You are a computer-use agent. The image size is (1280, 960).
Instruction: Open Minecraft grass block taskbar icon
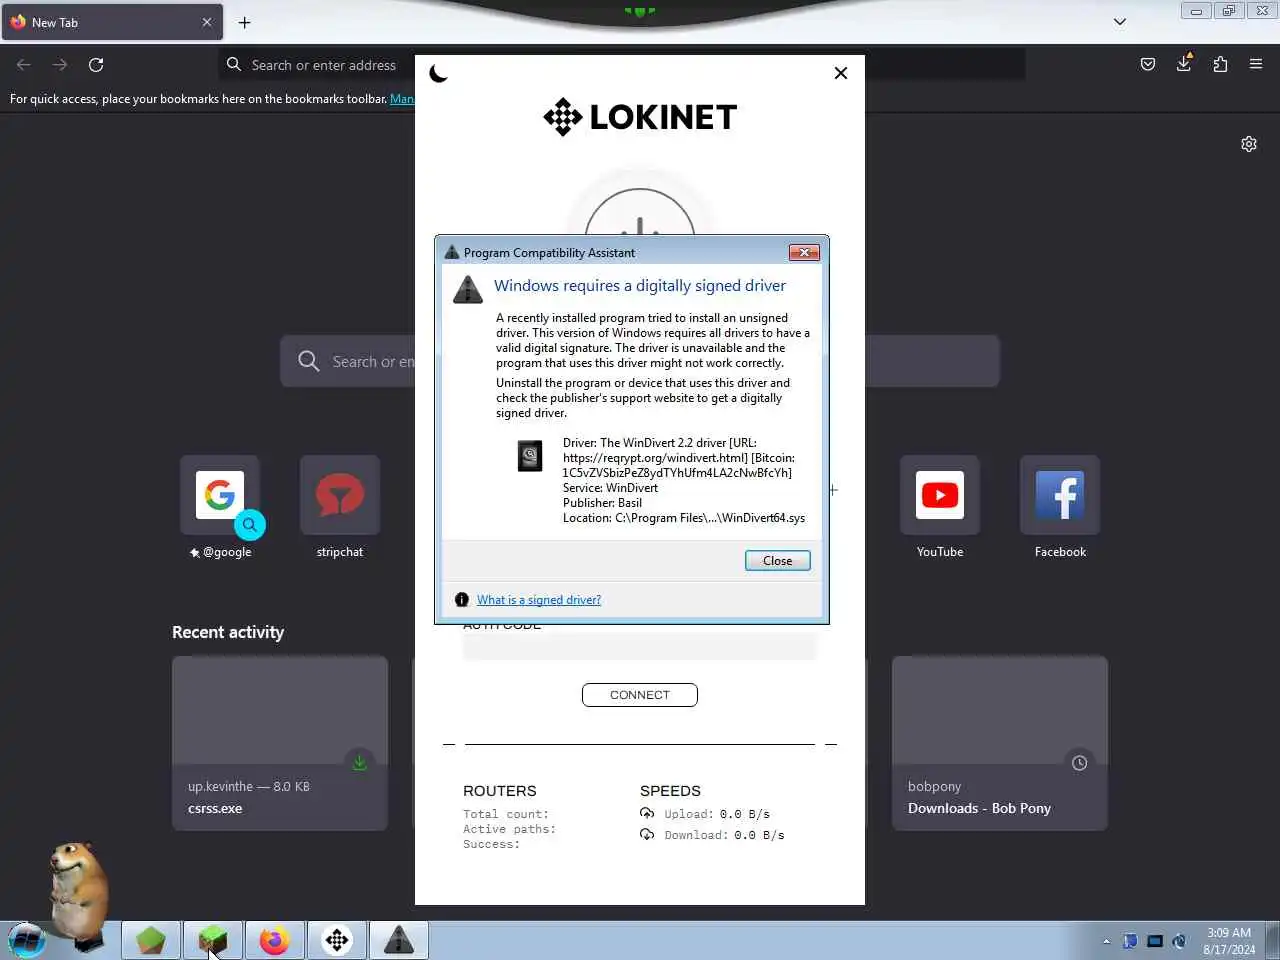[x=213, y=940]
